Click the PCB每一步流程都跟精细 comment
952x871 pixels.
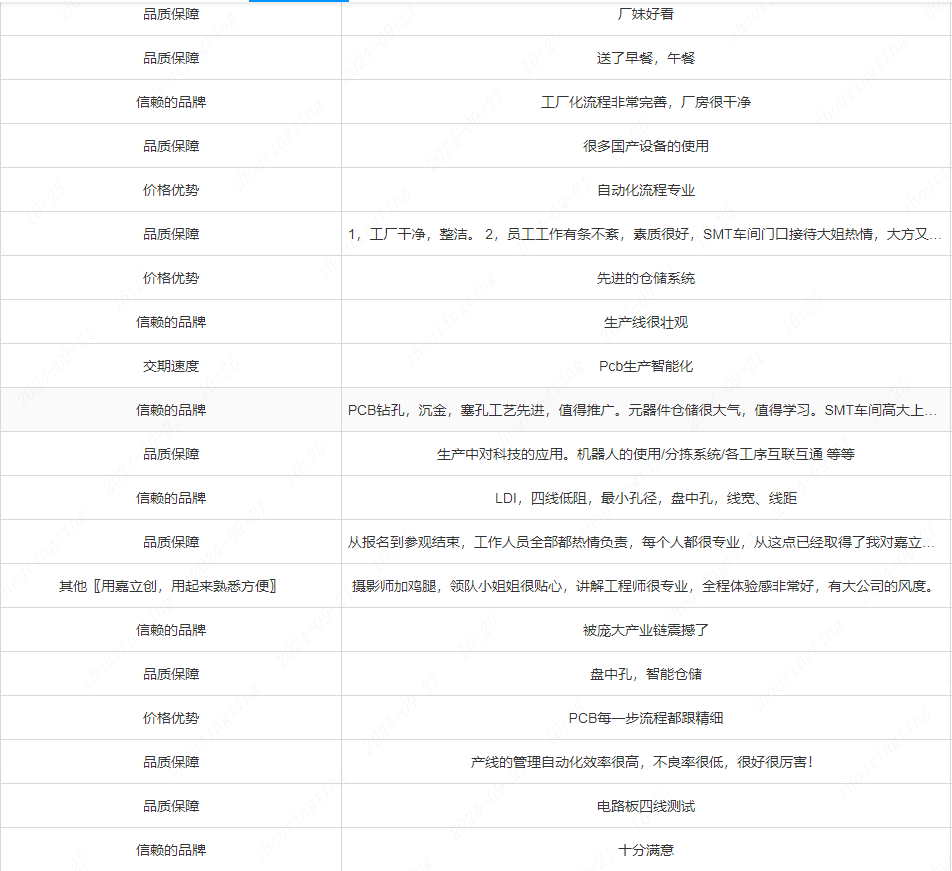click(x=645, y=718)
